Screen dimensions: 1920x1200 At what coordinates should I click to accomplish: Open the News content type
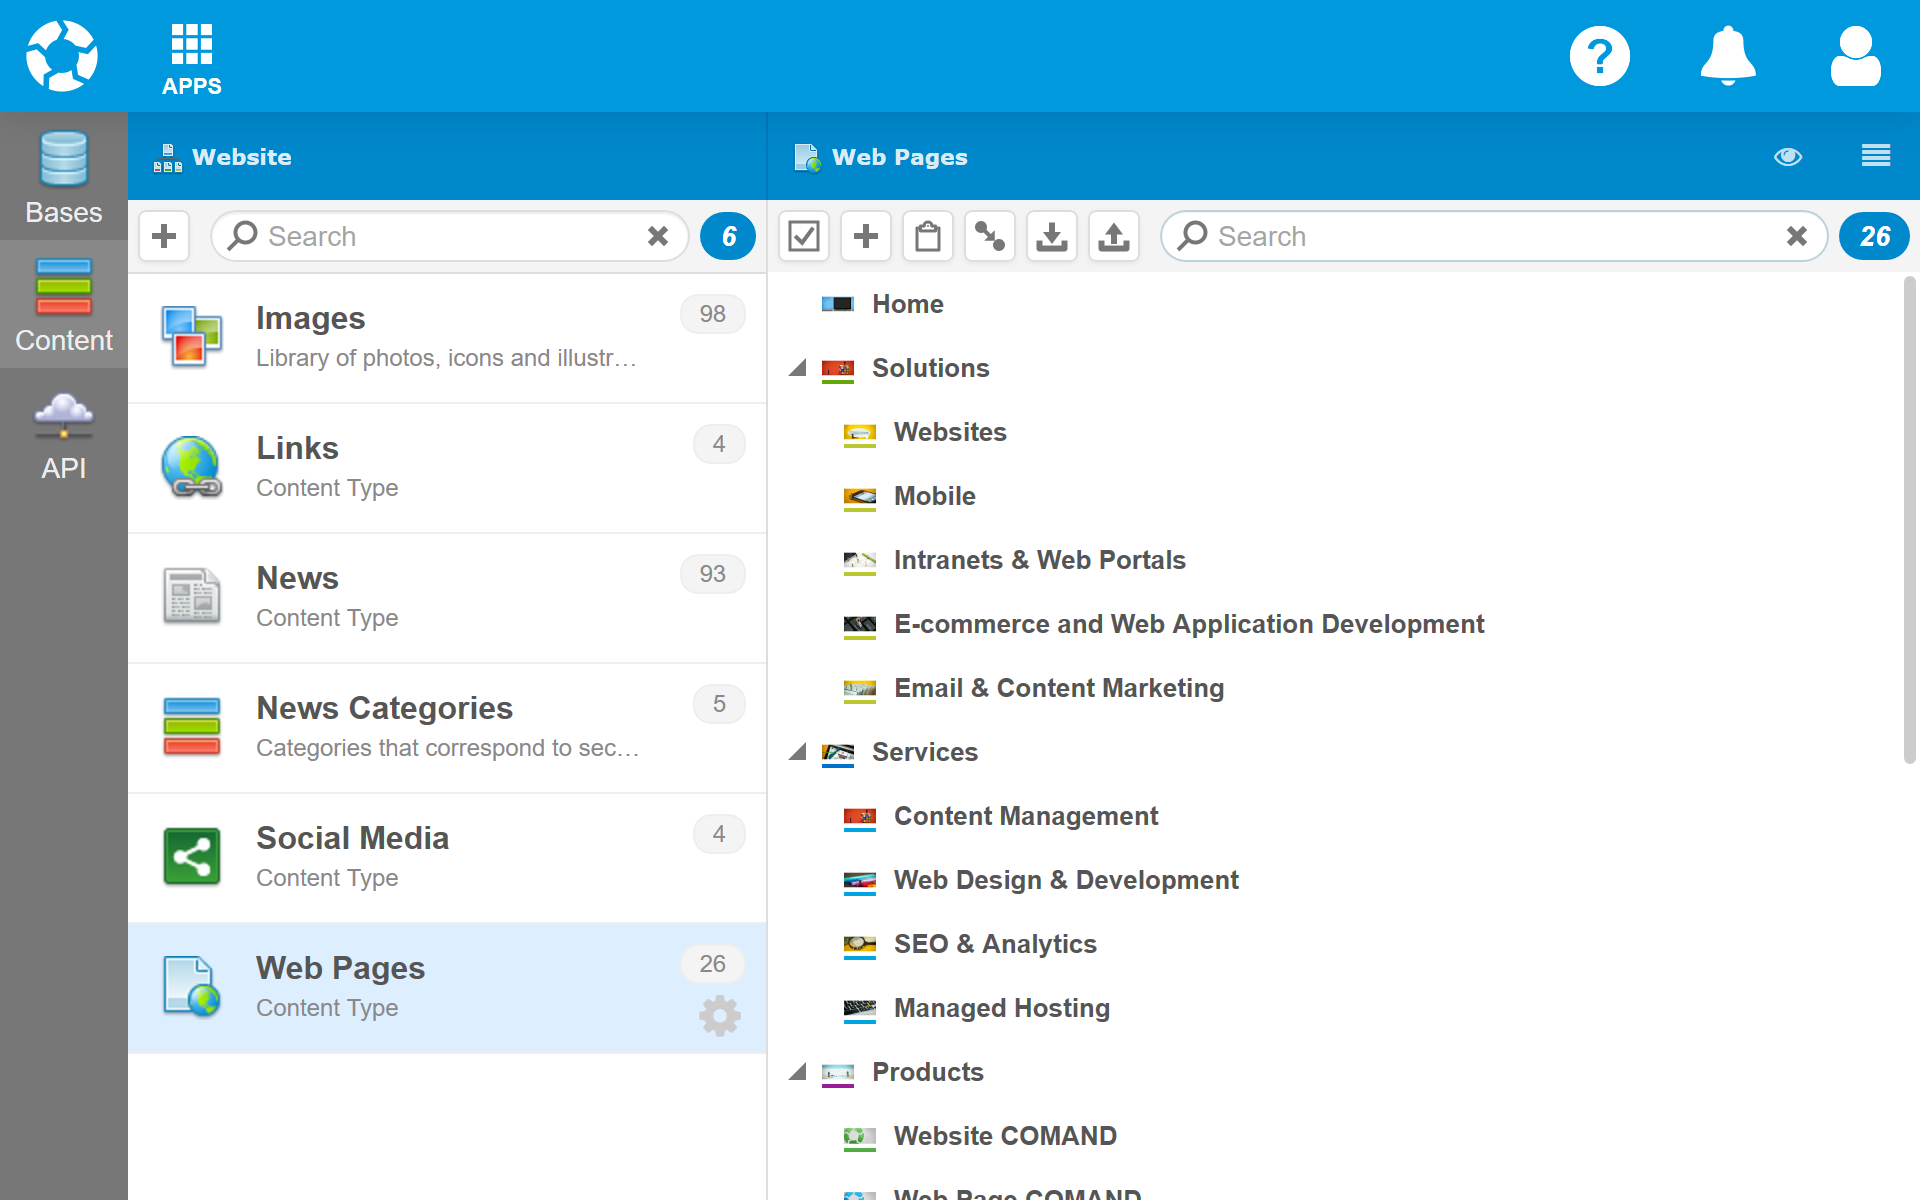pyautogui.click(x=447, y=598)
